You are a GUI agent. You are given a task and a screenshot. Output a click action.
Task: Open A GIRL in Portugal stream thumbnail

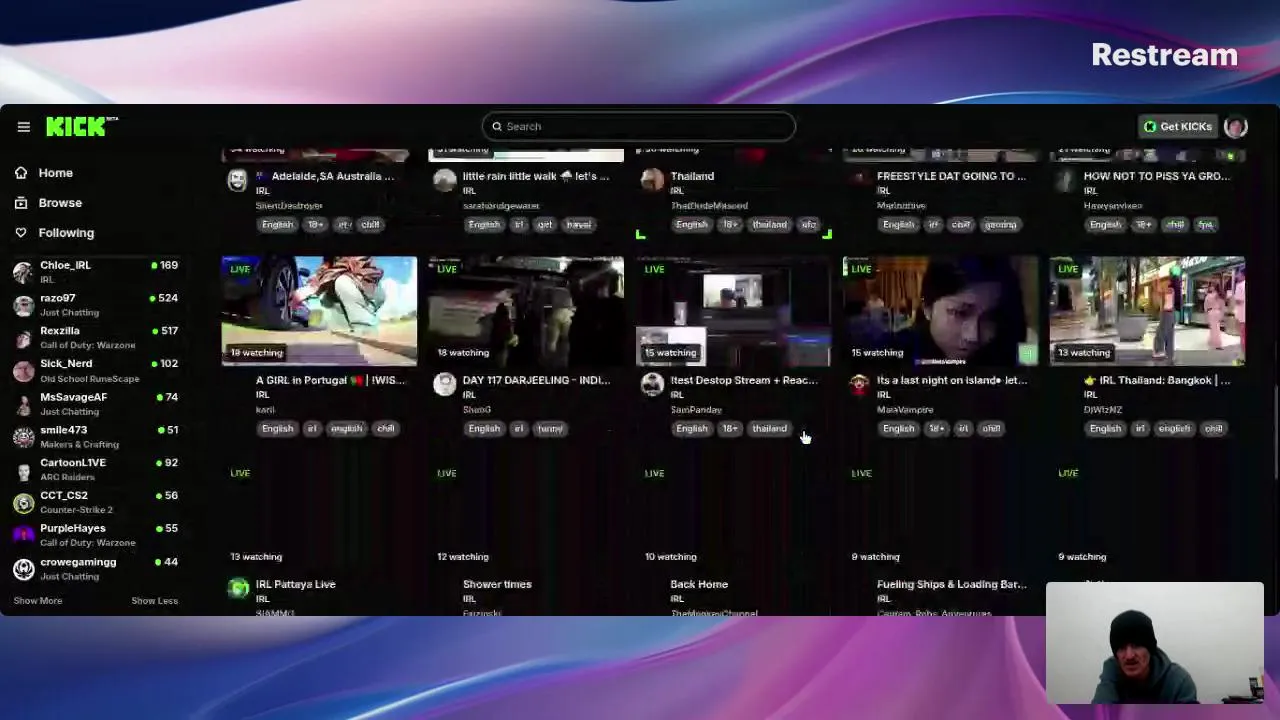point(319,311)
